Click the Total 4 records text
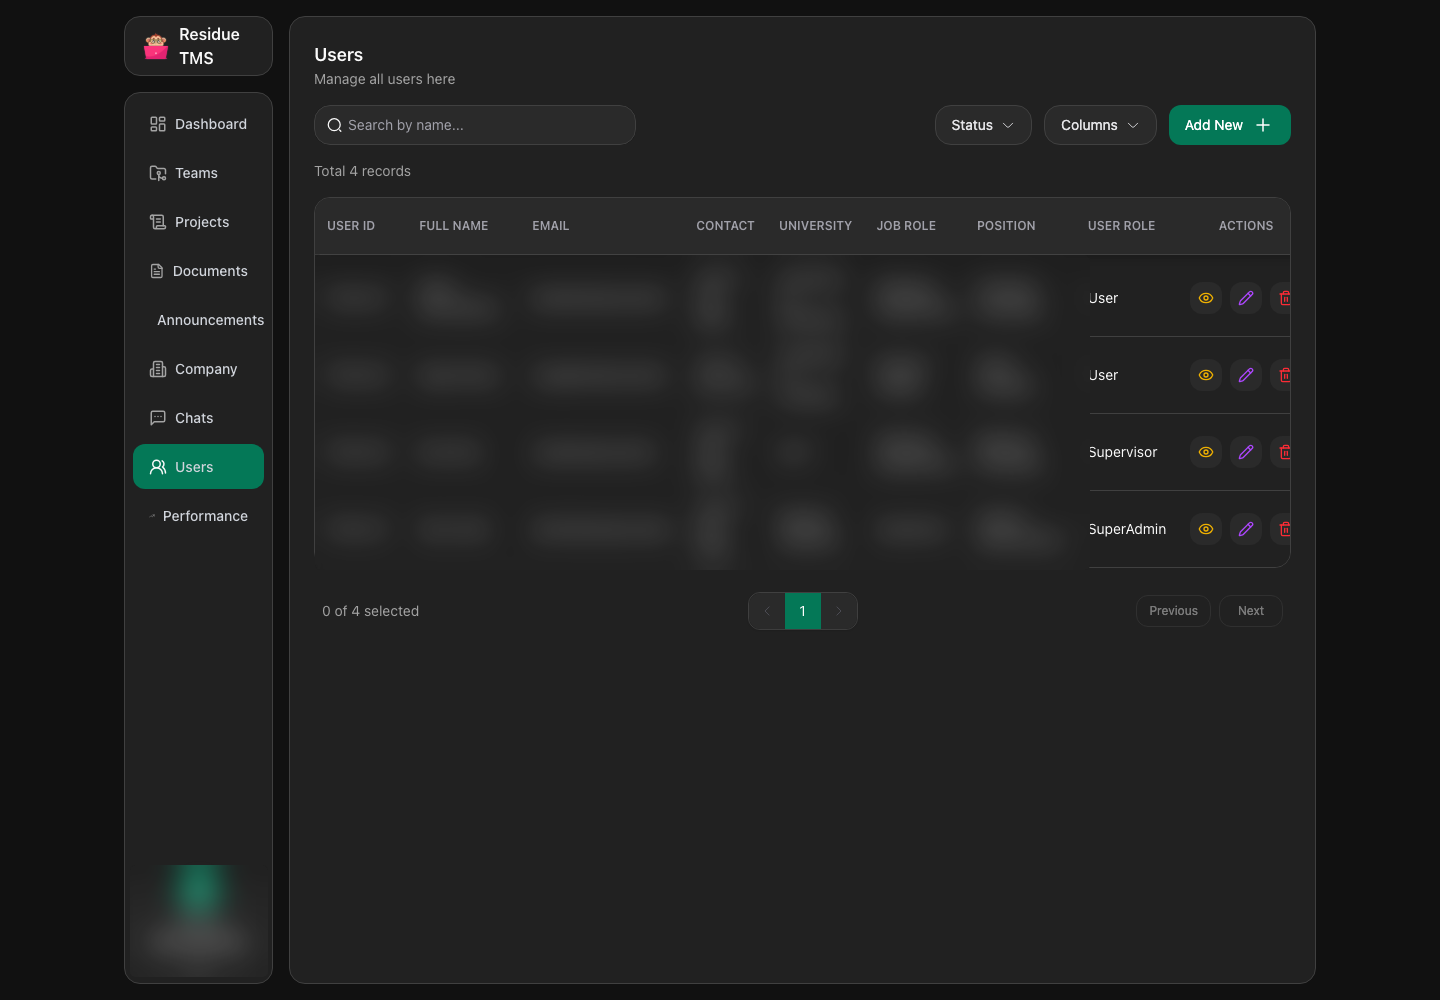Screen dimensions: 1440x1000 [363, 171]
